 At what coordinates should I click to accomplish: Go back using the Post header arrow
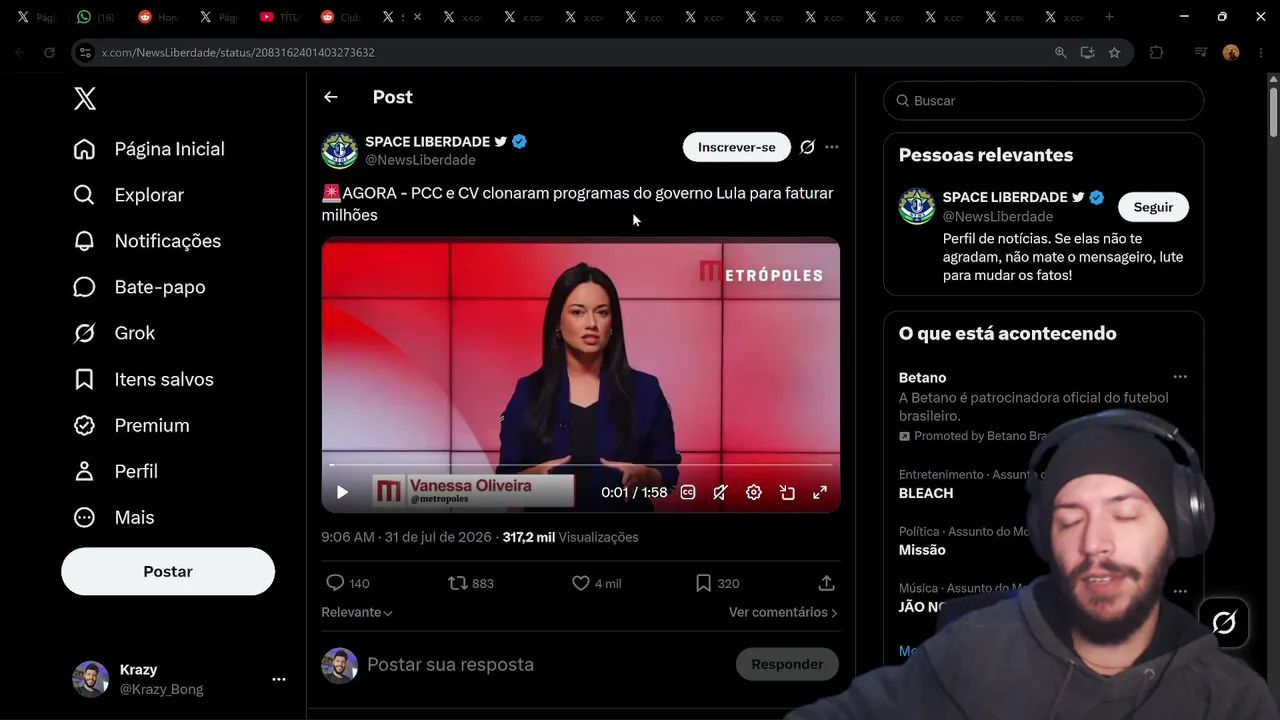331,97
